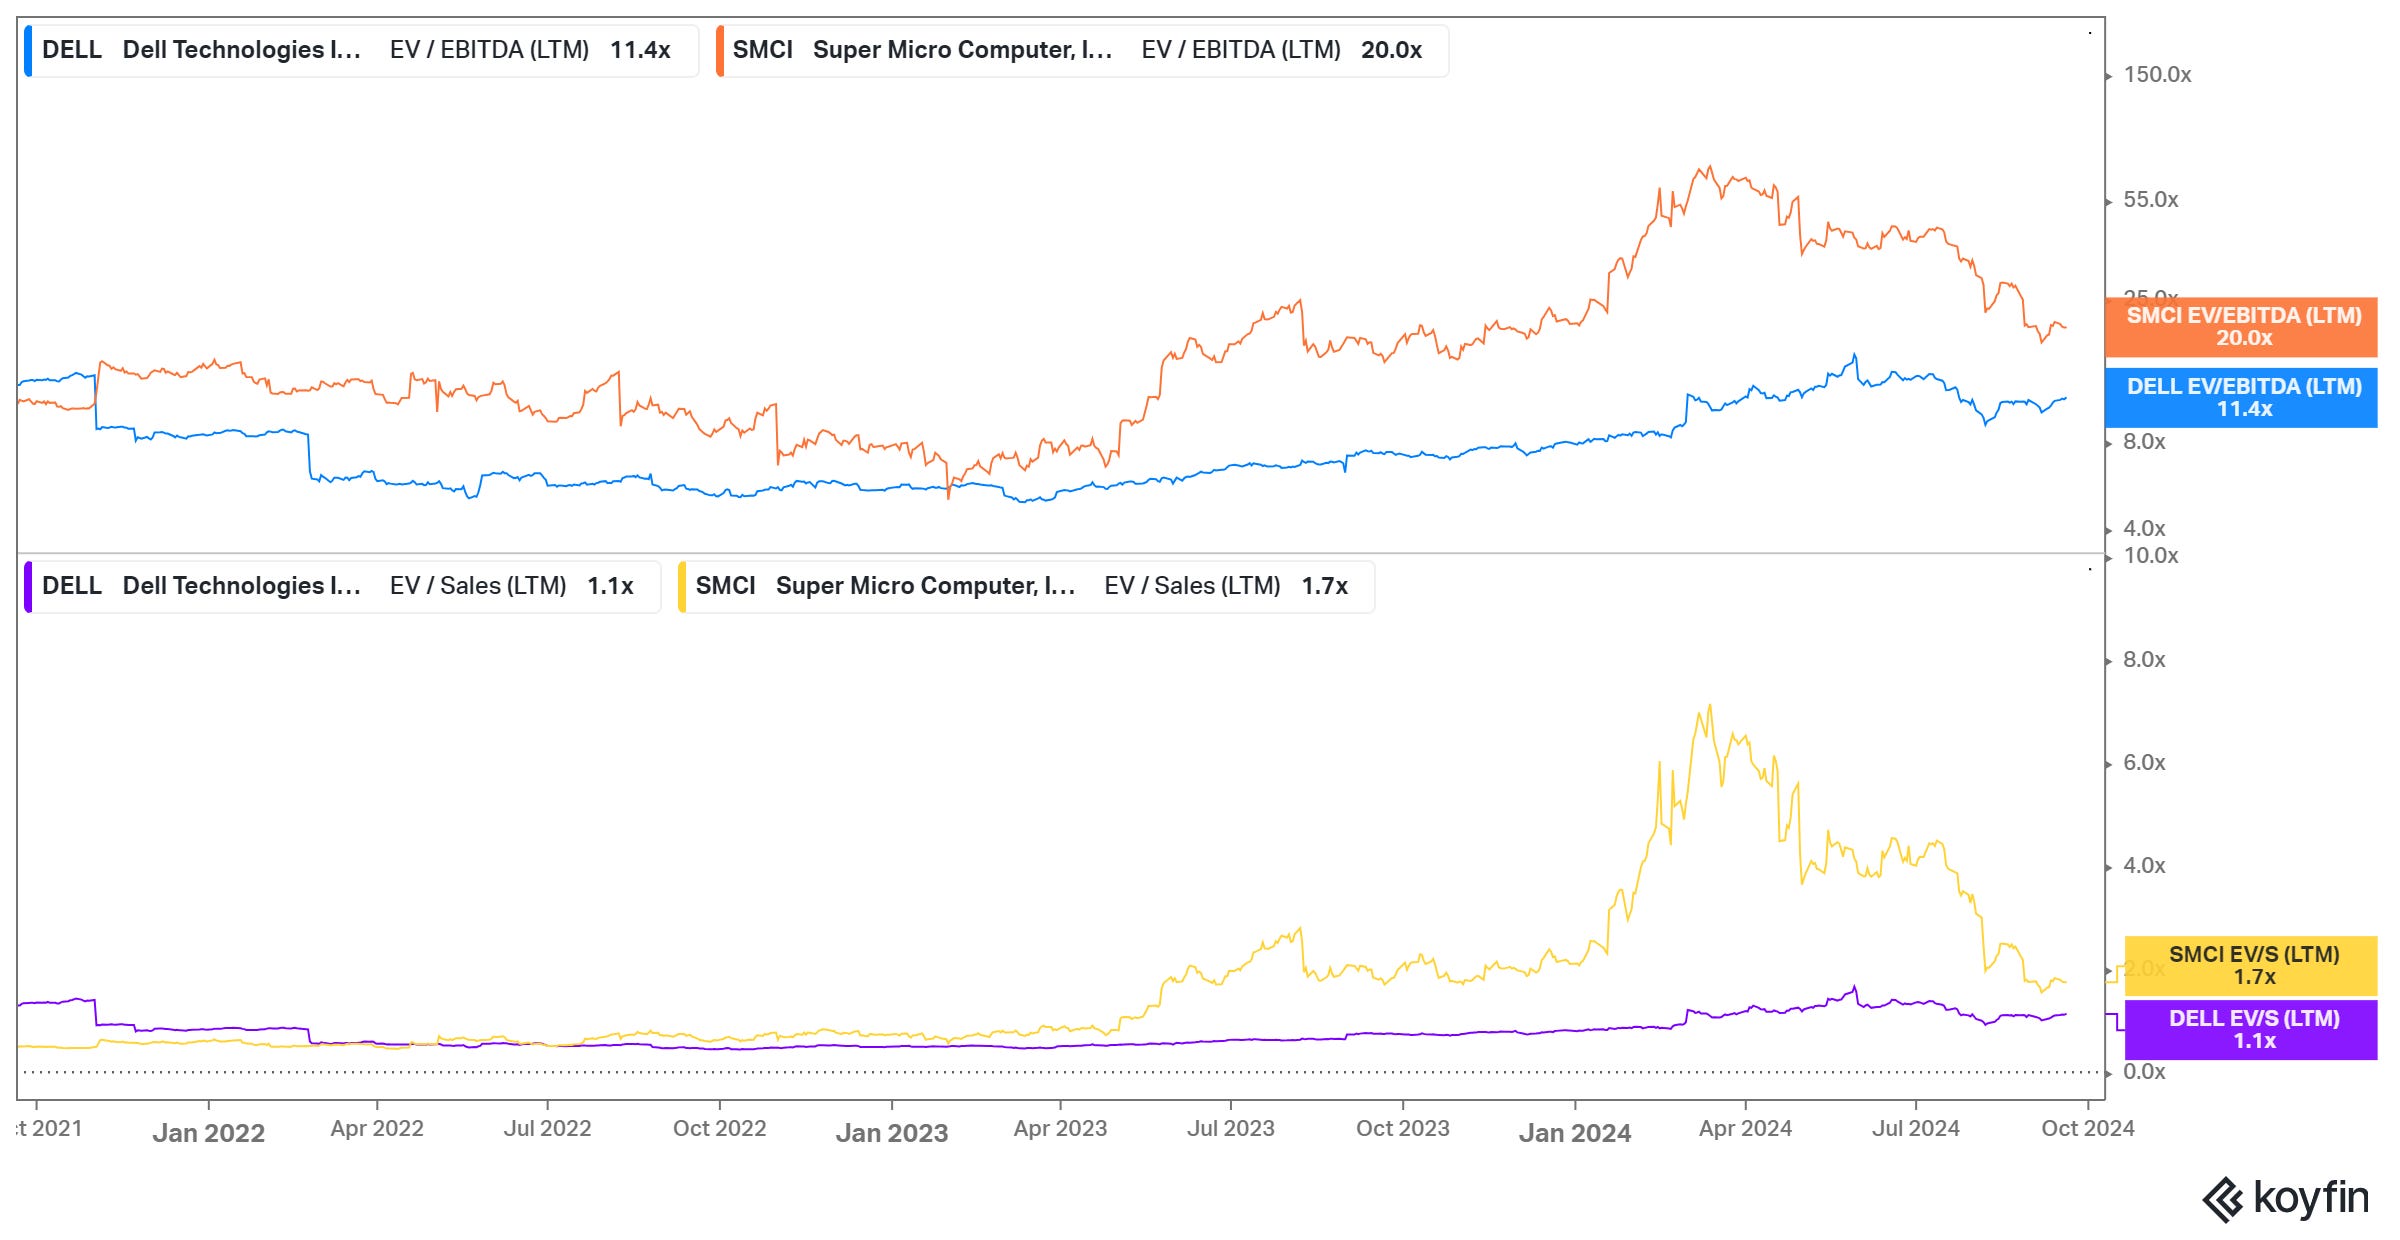The height and width of the screenshot is (1240, 2400).
Task: Click the Jul 2024 date axis label
Action: pyautogui.click(x=1915, y=1129)
